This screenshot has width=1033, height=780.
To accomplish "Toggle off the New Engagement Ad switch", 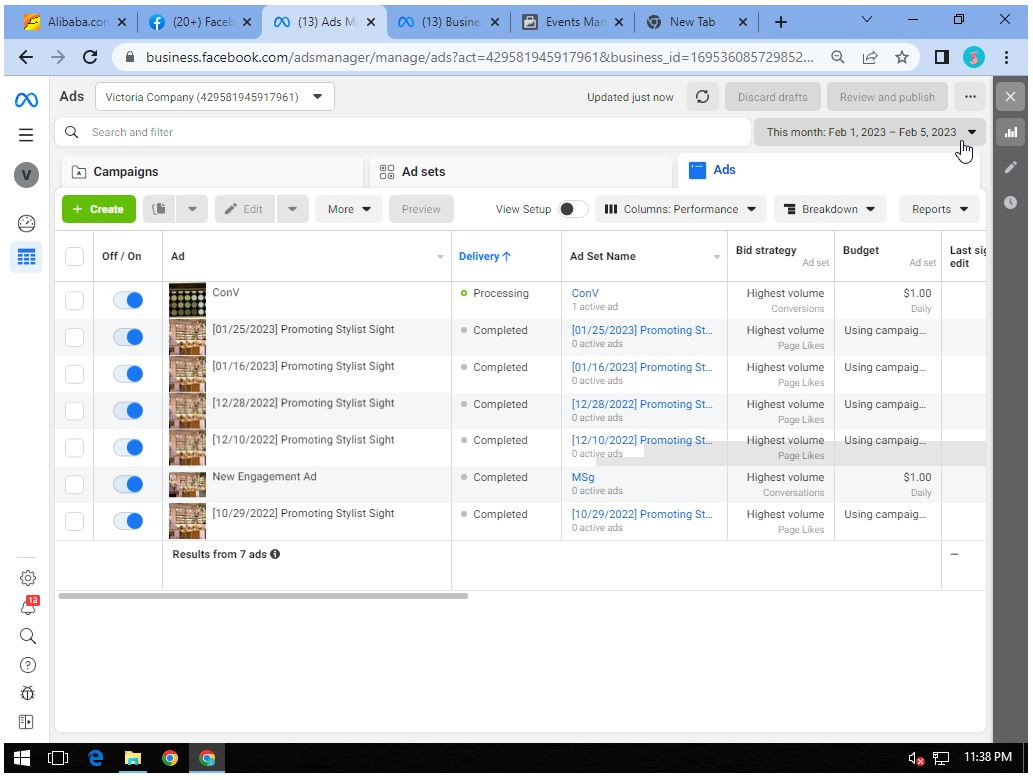I will pos(128,484).
